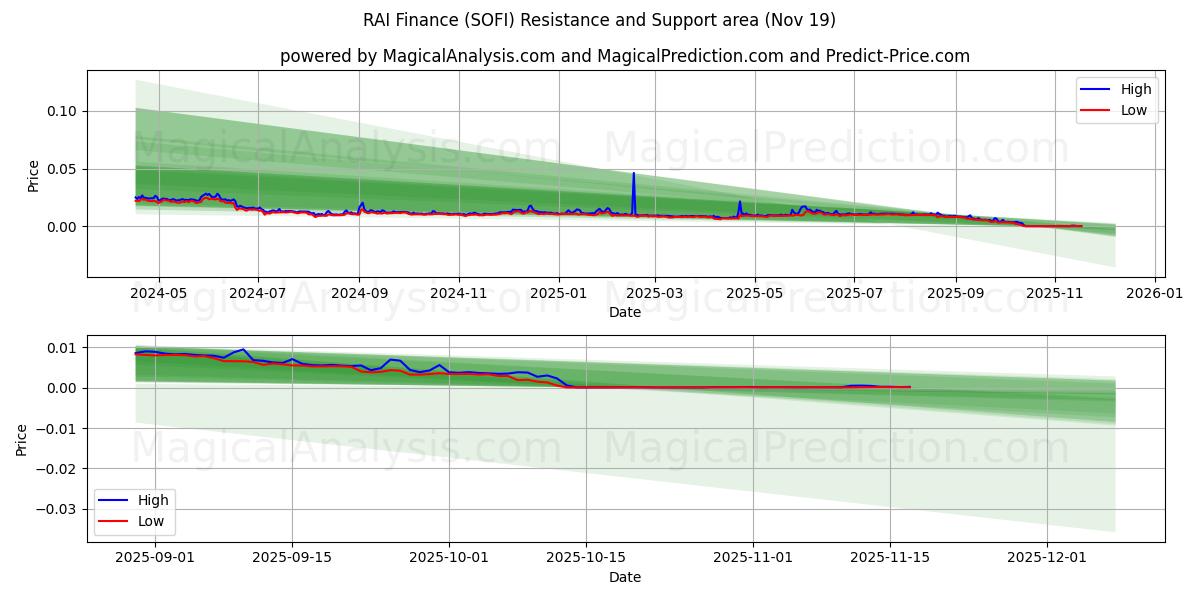This screenshot has width=1200, height=600.
Task: Click the 0.05 gridline label on top chart
Action: click(64, 168)
